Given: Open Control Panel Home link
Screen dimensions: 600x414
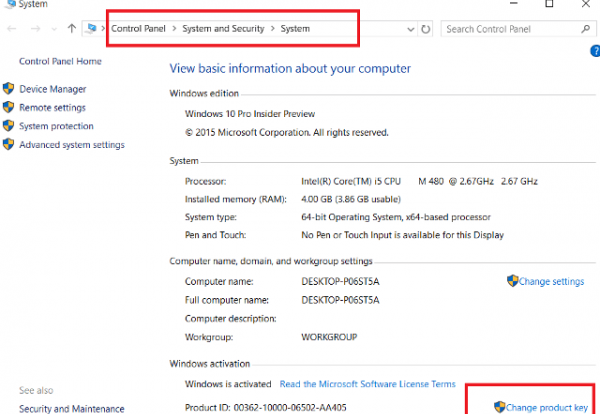Looking at the screenshot, I should (x=60, y=61).
